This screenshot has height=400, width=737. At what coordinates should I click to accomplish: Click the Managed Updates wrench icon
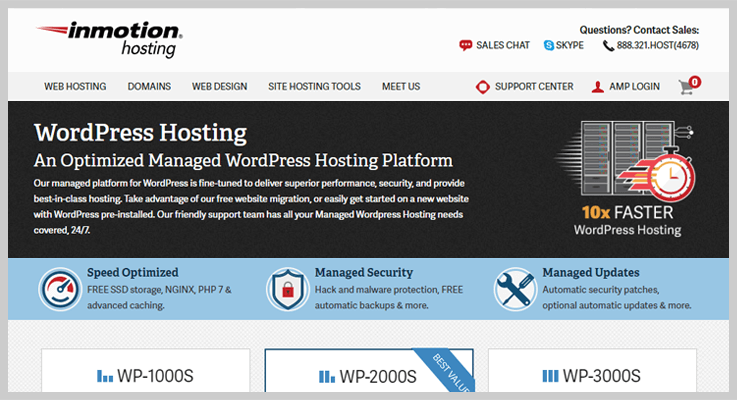point(515,289)
